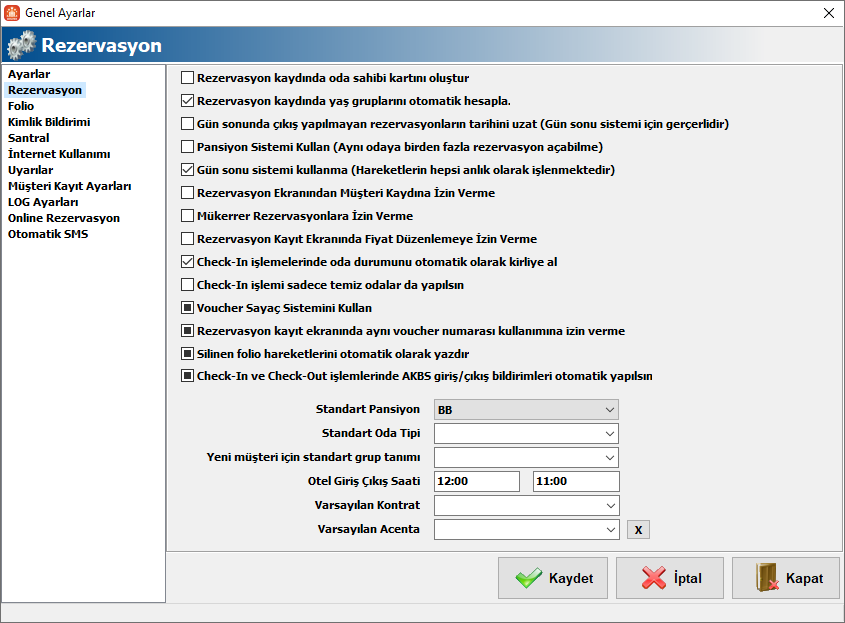845x623 pixels.
Task: Toggle 'aynı voucher numarası kullanımına izin verme' checkbox
Action: tap(187, 331)
